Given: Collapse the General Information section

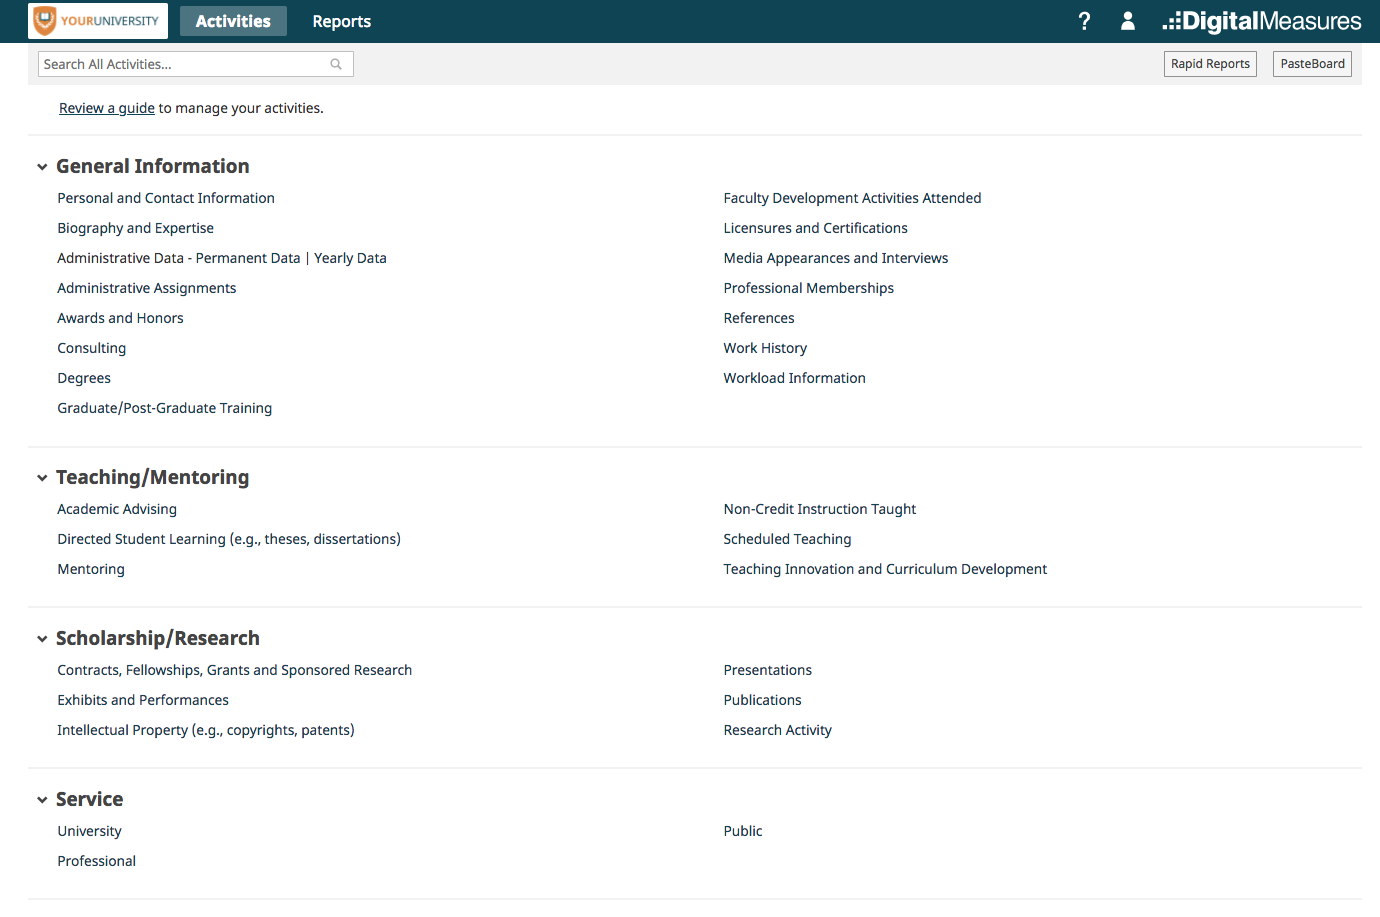Looking at the screenshot, I should pyautogui.click(x=42, y=167).
